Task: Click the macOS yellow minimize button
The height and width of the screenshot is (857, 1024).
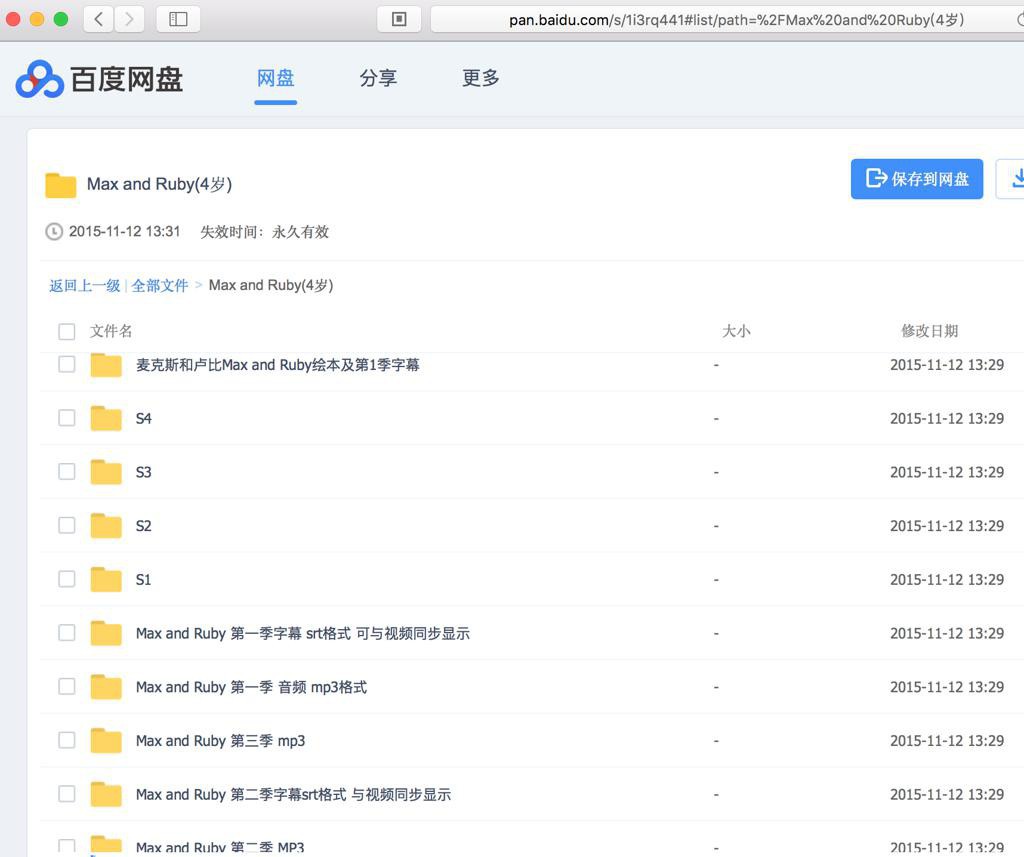Action: [x=37, y=19]
